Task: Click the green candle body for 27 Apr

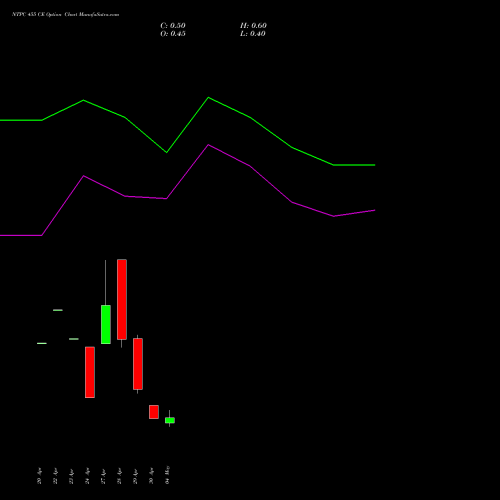Action: point(106,324)
